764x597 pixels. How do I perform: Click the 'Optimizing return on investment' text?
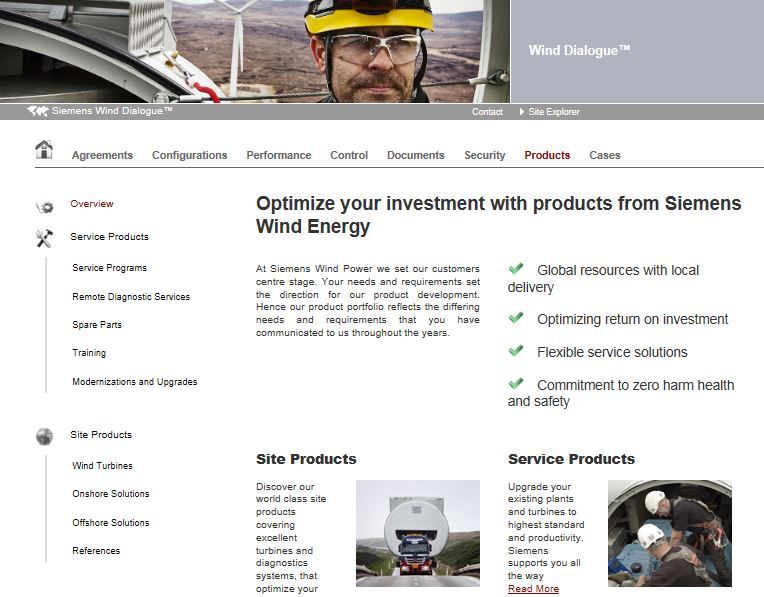(x=632, y=319)
